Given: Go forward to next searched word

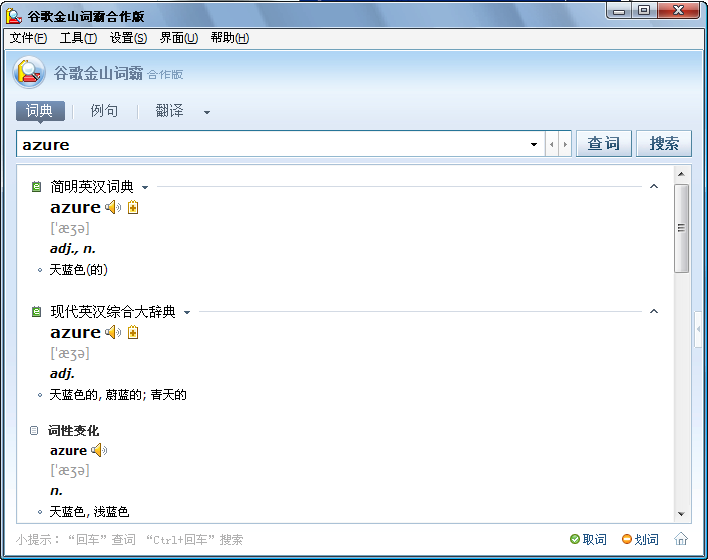Looking at the screenshot, I should pos(565,145).
